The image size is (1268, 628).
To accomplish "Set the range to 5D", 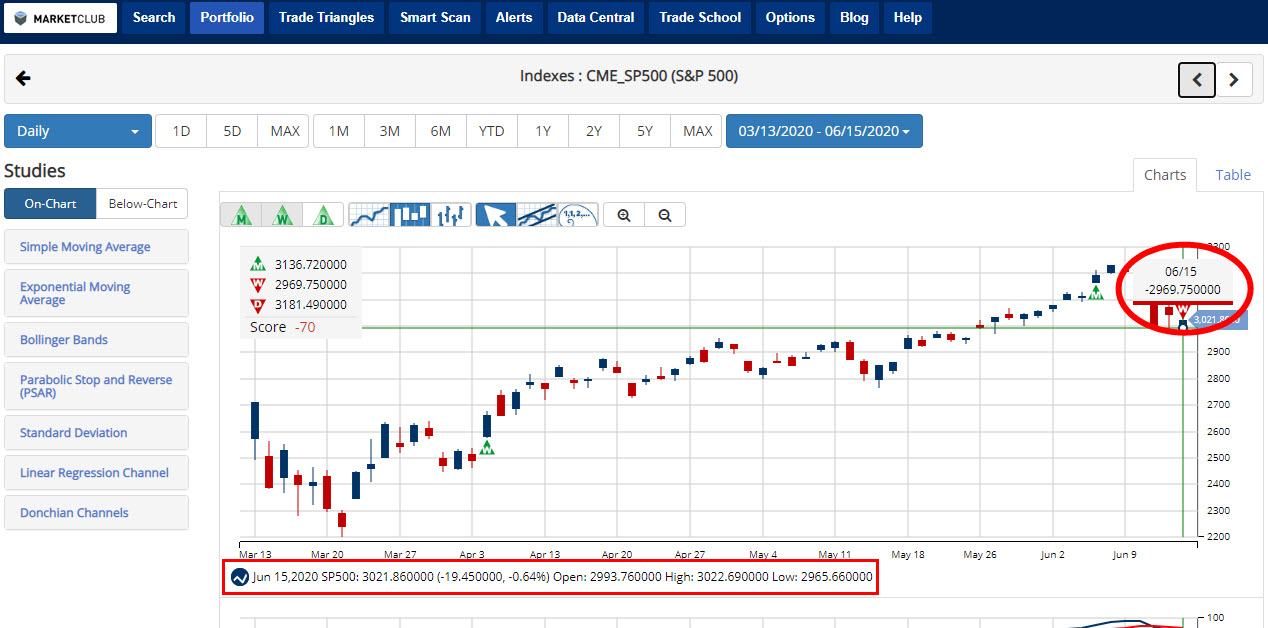I will (233, 131).
